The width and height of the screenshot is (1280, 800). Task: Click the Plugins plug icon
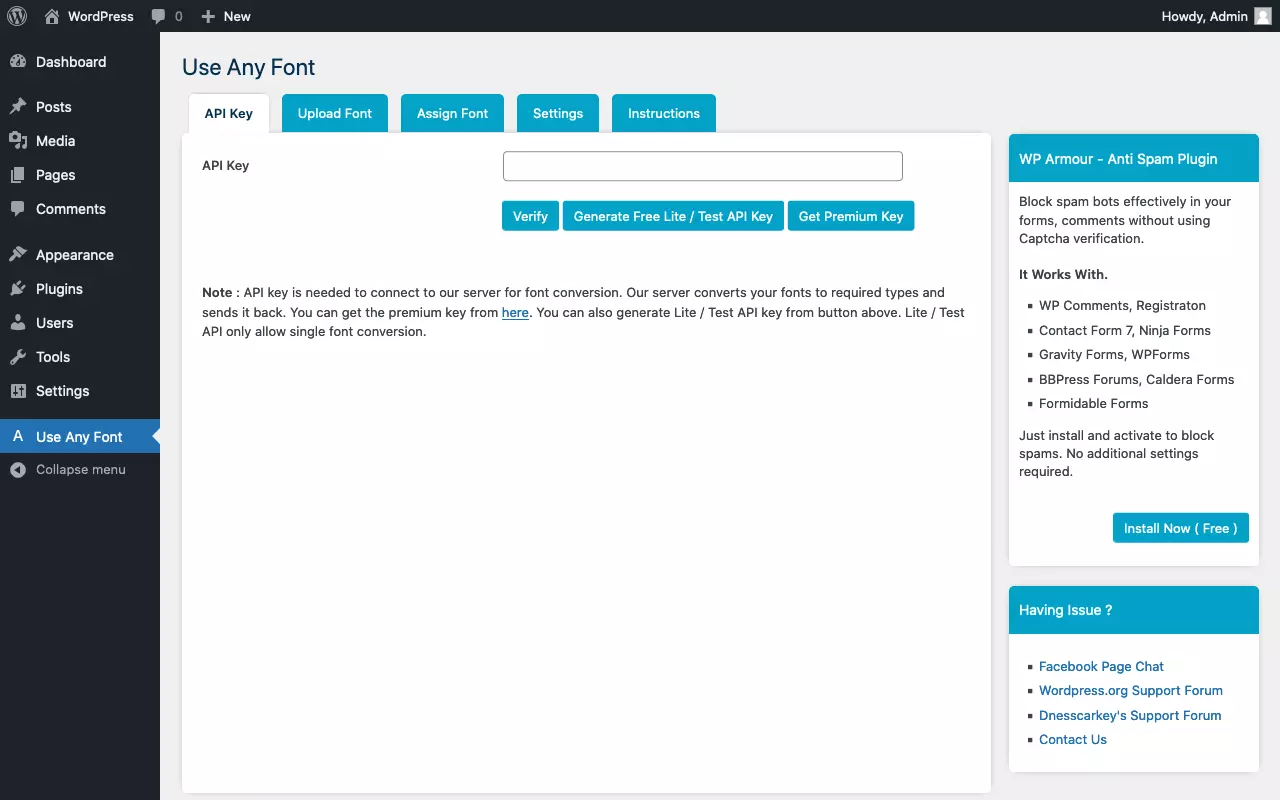pos(18,289)
